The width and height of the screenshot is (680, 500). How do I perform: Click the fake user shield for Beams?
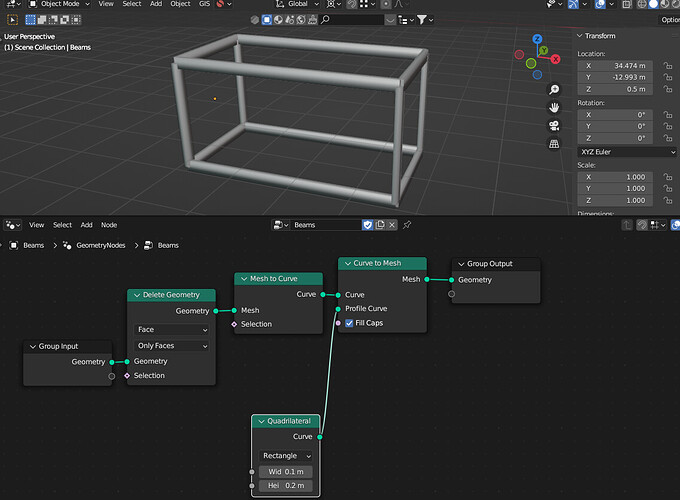tap(367, 225)
